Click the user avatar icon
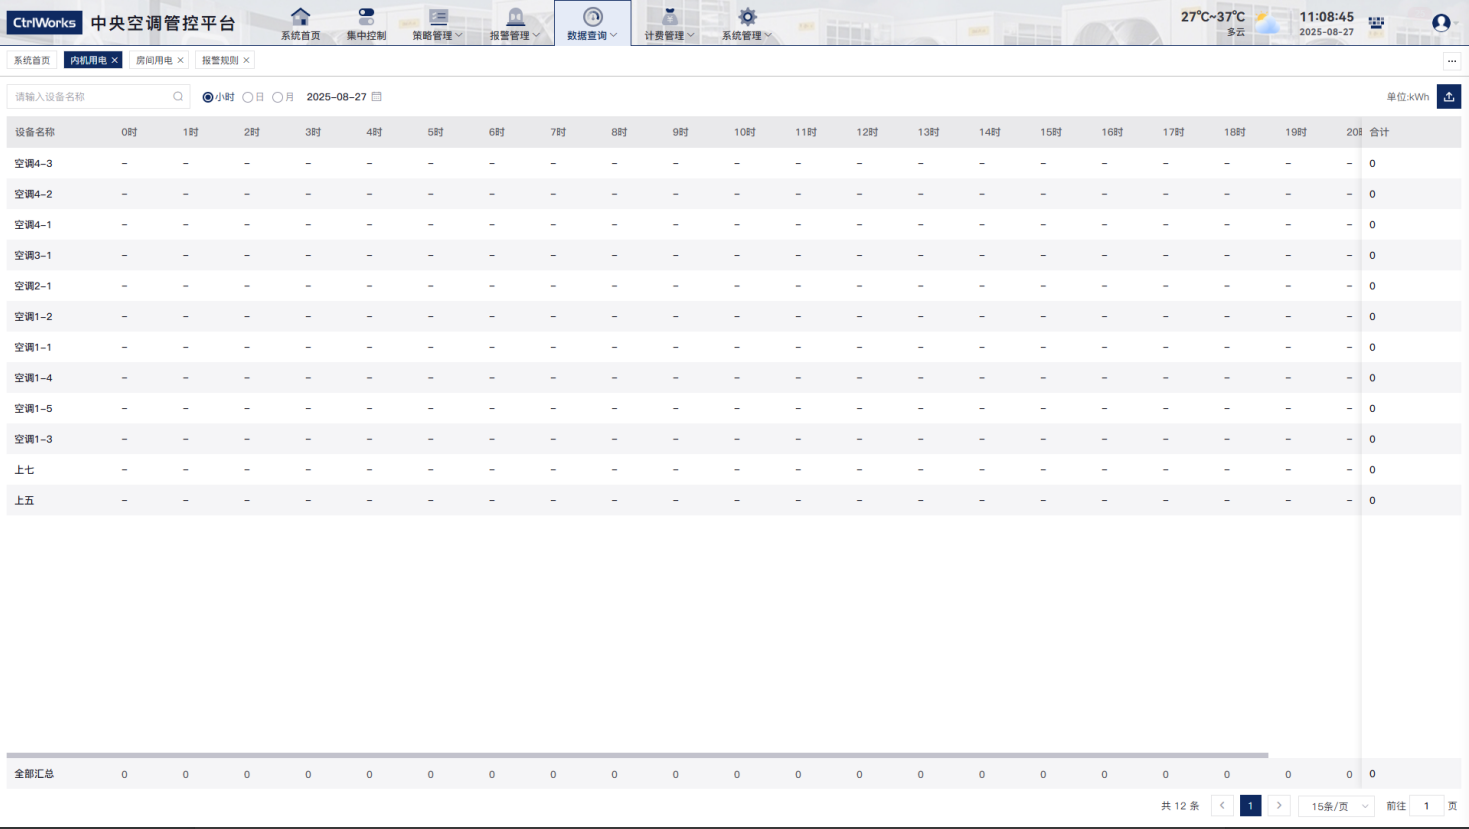The height and width of the screenshot is (829, 1469). coord(1440,23)
